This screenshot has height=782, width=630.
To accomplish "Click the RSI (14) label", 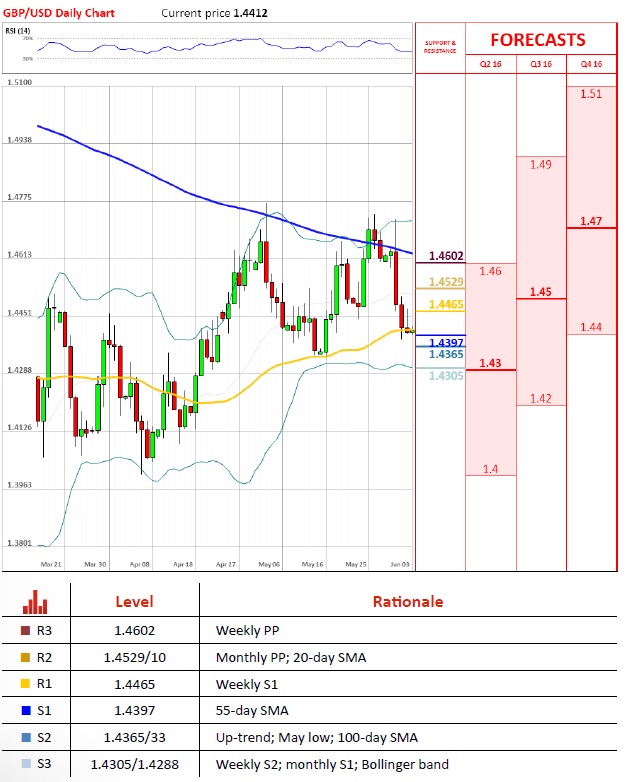I will click(x=17, y=31).
